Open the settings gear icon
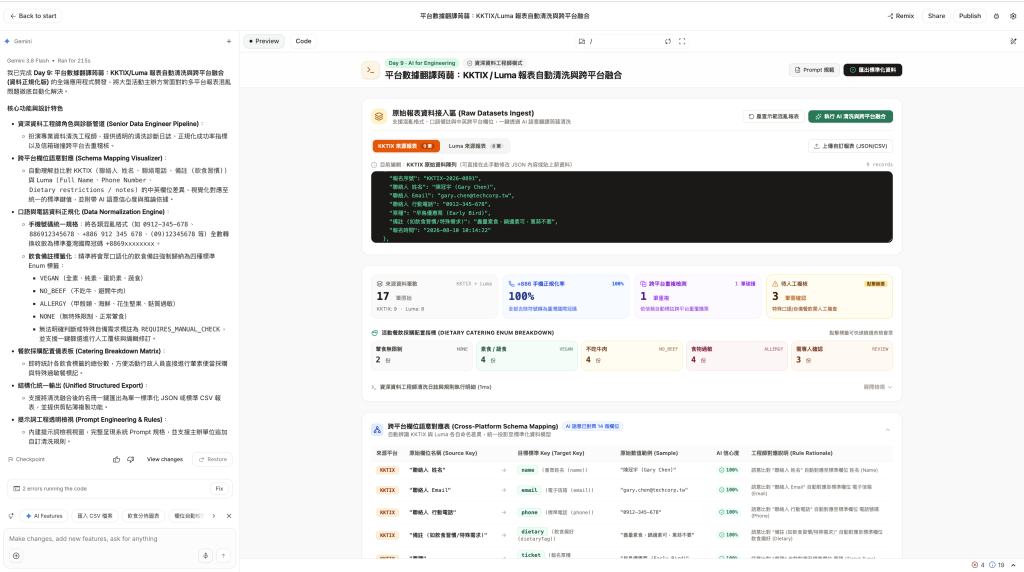 [1013, 16]
